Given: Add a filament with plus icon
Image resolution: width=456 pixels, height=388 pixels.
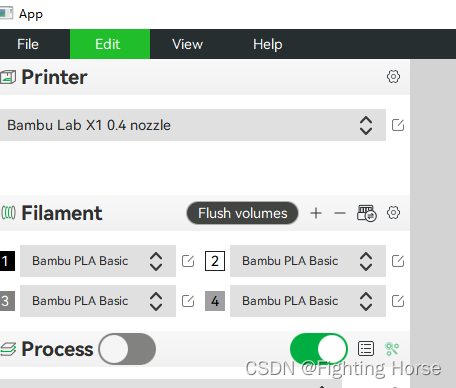Looking at the screenshot, I should pyautogui.click(x=316, y=213).
